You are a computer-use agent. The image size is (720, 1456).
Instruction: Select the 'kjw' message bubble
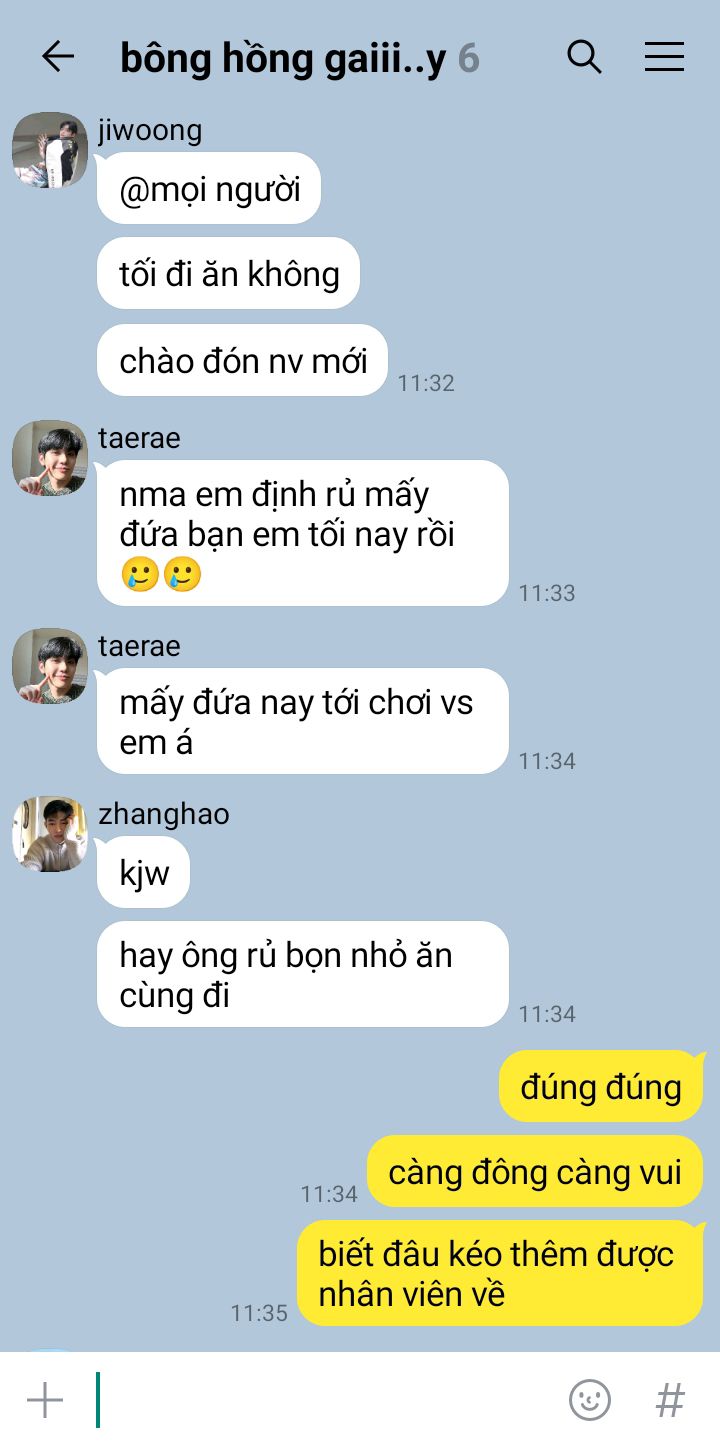[143, 872]
